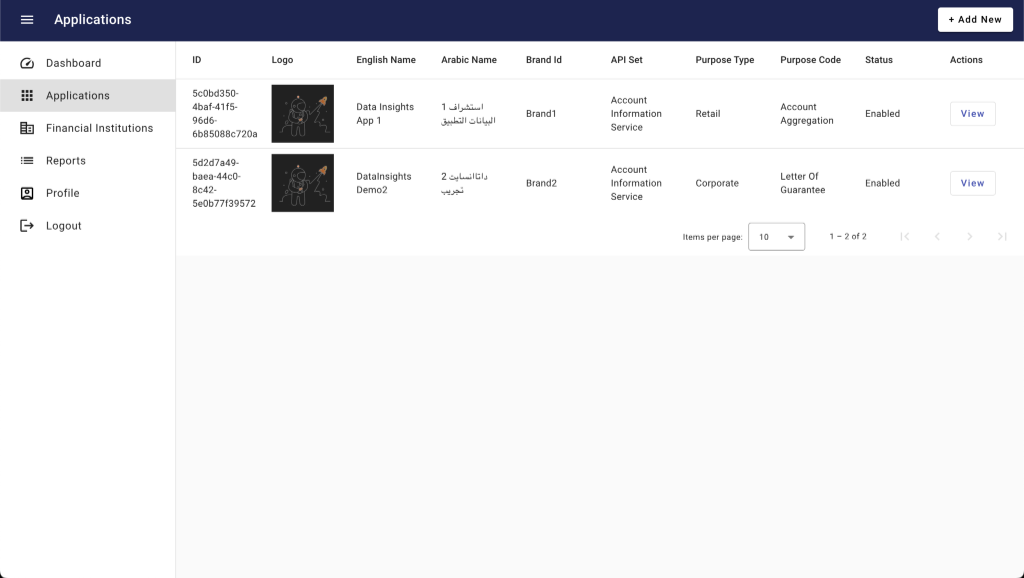Open Financial Institutions via its bank icon
The height and width of the screenshot is (578, 1024).
click(x=27, y=128)
